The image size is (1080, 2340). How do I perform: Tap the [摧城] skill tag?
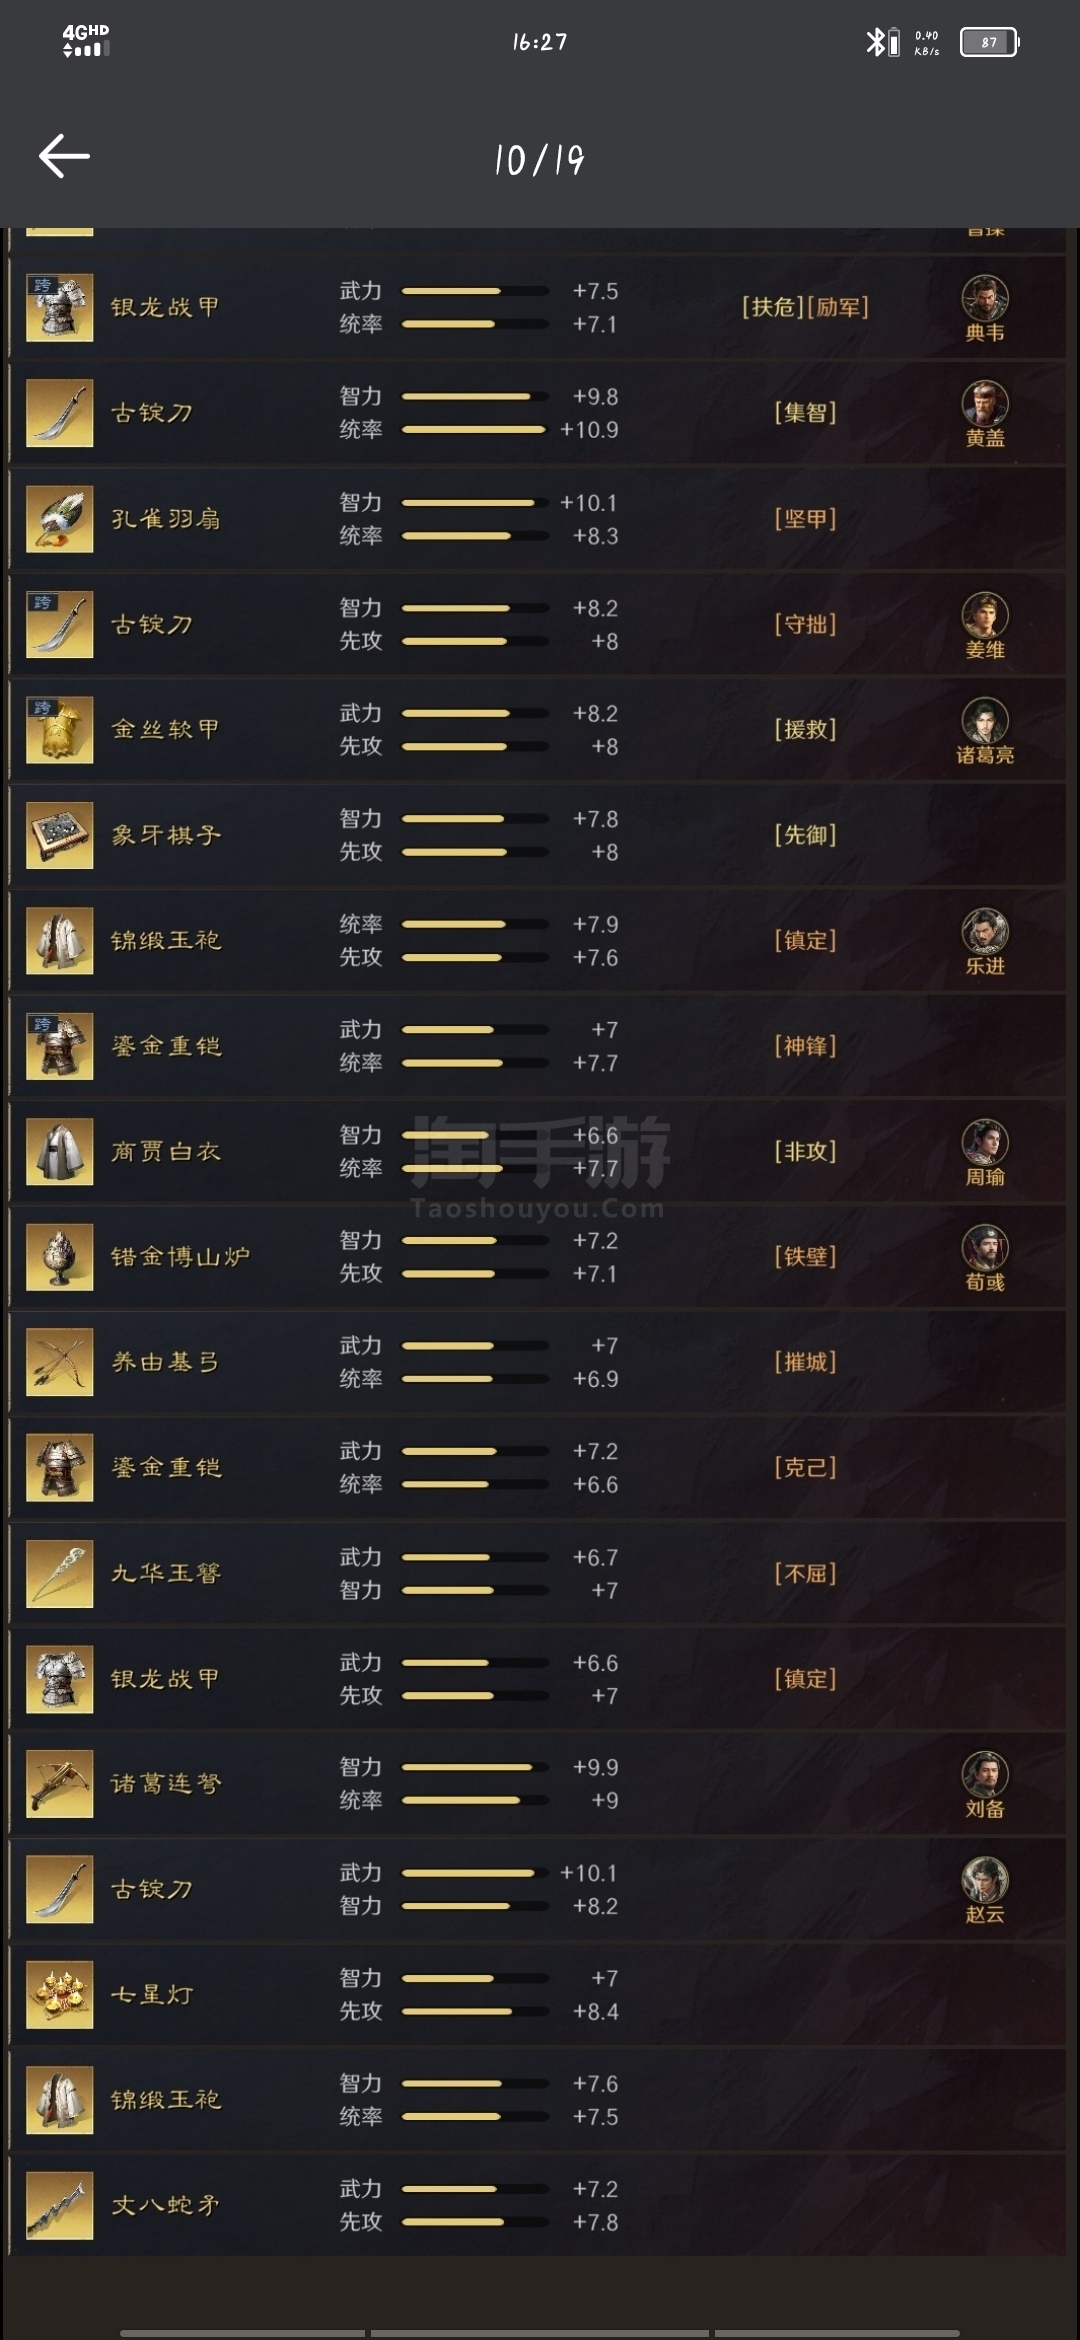805,1362
